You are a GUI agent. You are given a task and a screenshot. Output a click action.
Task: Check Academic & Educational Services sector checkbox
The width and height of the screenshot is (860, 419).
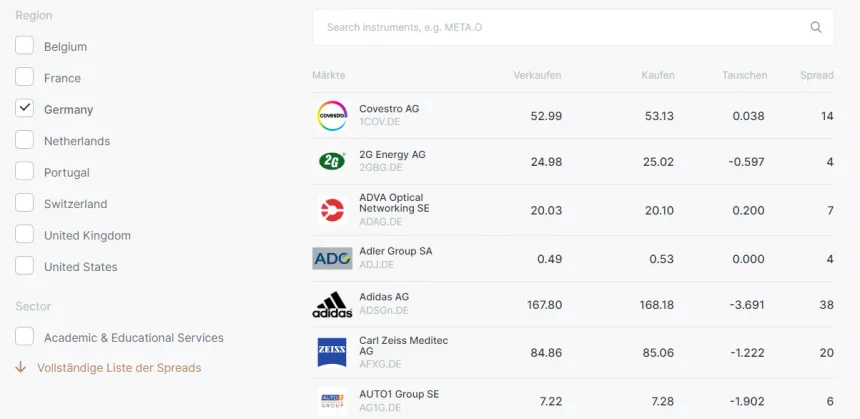pyautogui.click(x=24, y=337)
